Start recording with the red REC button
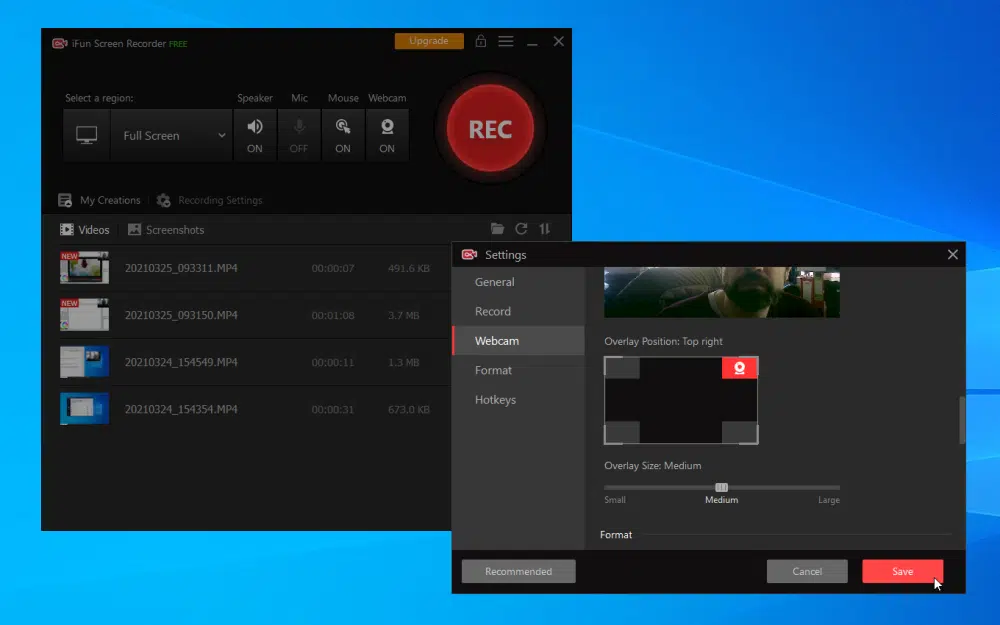This screenshot has width=1000, height=625. 490,129
